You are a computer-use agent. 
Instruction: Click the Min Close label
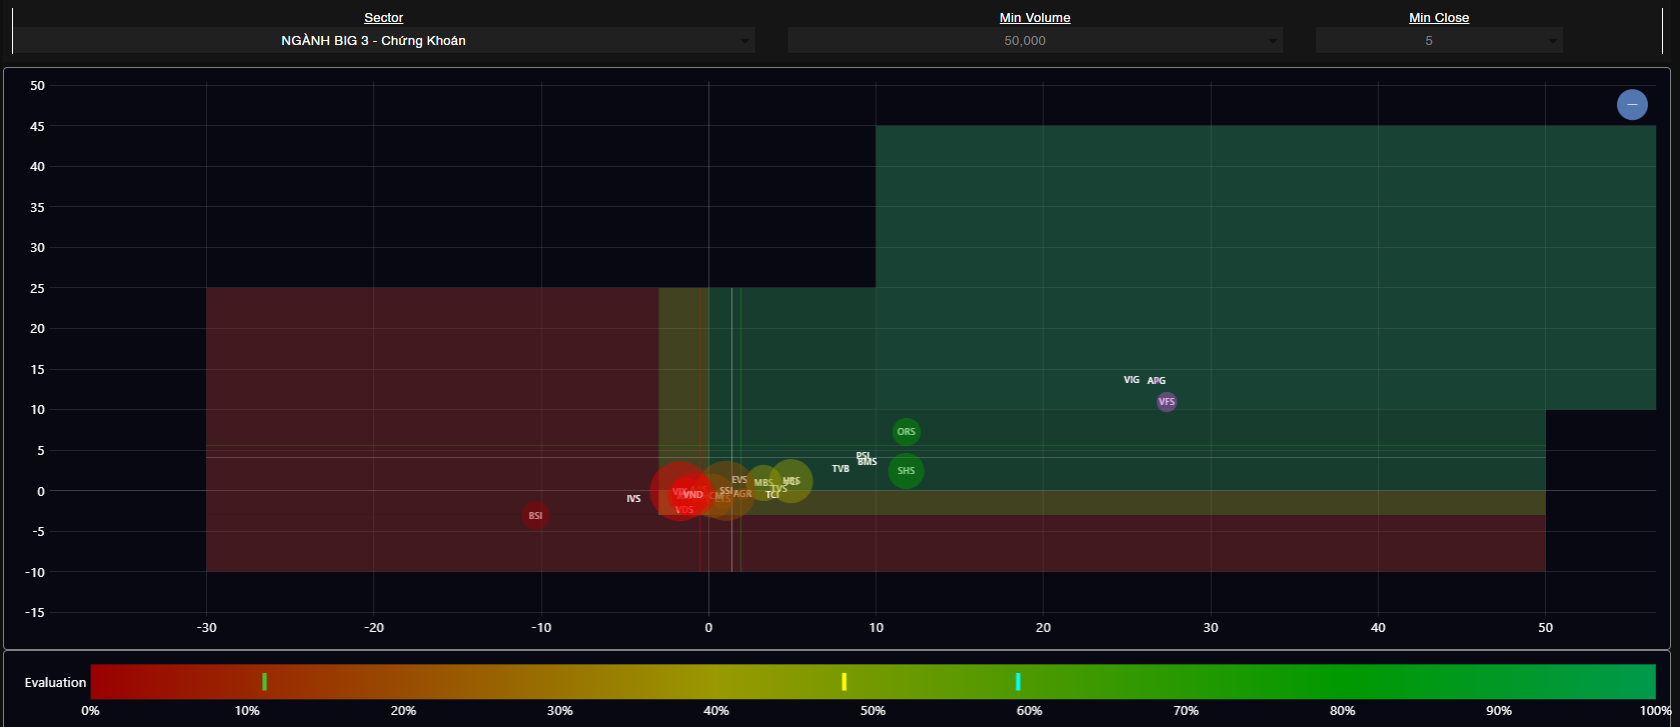[1439, 18]
